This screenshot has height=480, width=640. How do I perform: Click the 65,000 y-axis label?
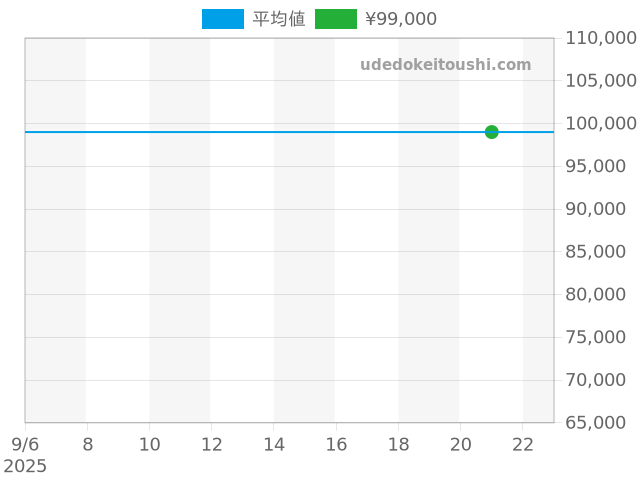pyautogui.click(x=600, y=423)
